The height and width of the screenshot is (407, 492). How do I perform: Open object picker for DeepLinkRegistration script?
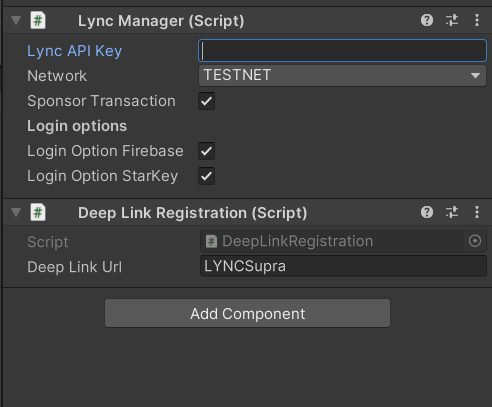(x=475, y=241)
